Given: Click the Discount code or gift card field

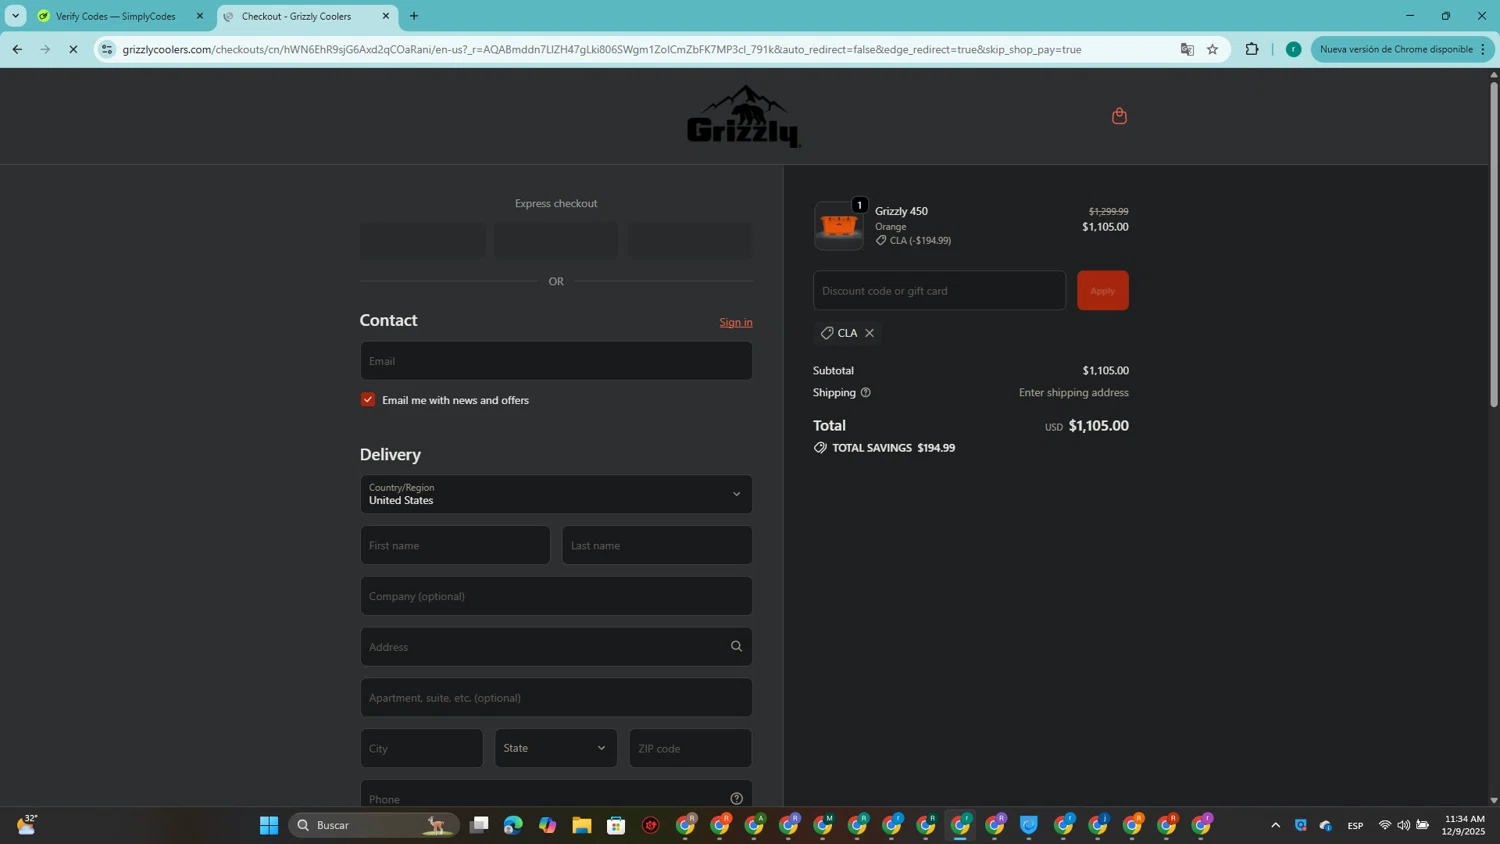Looking at the screenshot, I should tap(939, 290).
